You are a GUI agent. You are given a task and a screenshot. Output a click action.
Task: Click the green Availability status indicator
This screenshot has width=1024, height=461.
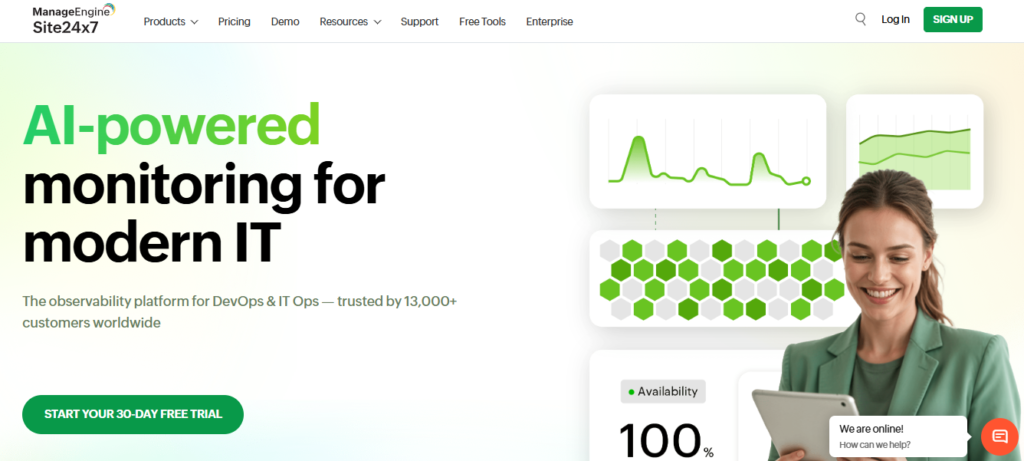631,392
